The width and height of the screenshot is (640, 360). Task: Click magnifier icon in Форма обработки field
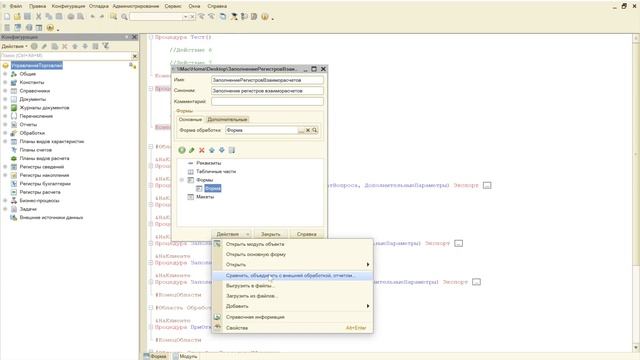click(x=315, y=130)
